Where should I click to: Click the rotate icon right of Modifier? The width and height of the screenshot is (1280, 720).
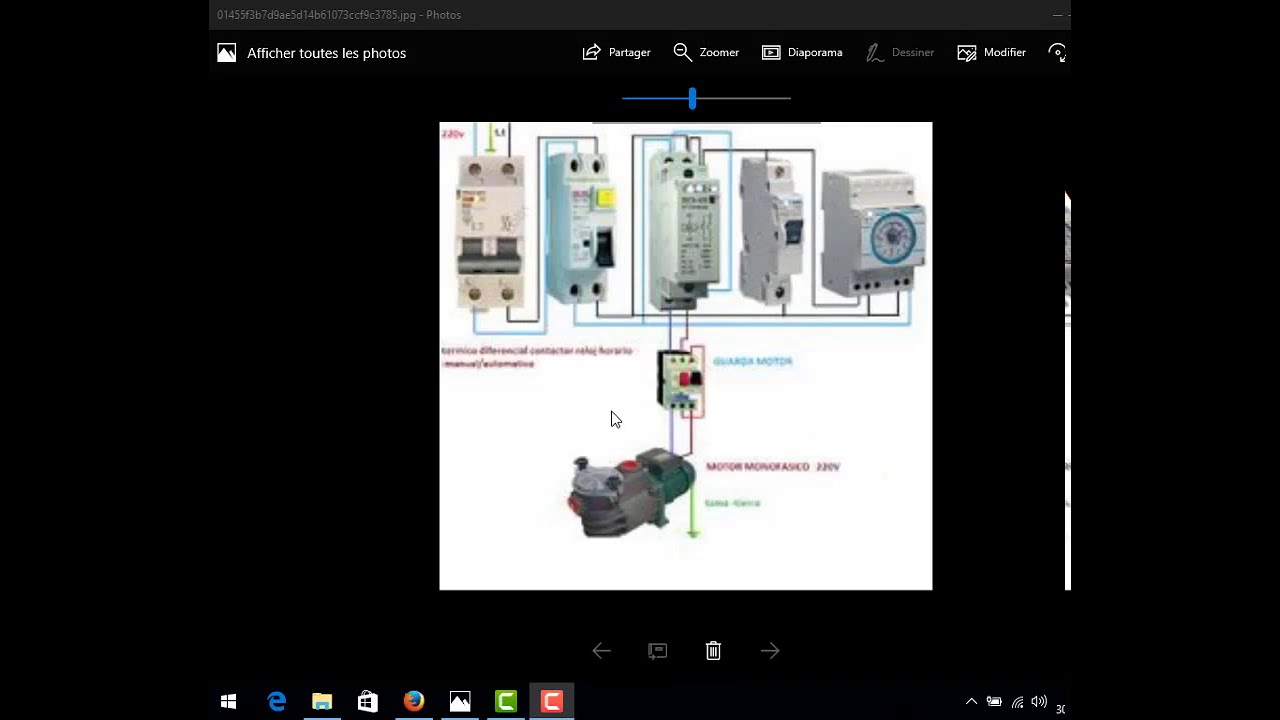1057,52
